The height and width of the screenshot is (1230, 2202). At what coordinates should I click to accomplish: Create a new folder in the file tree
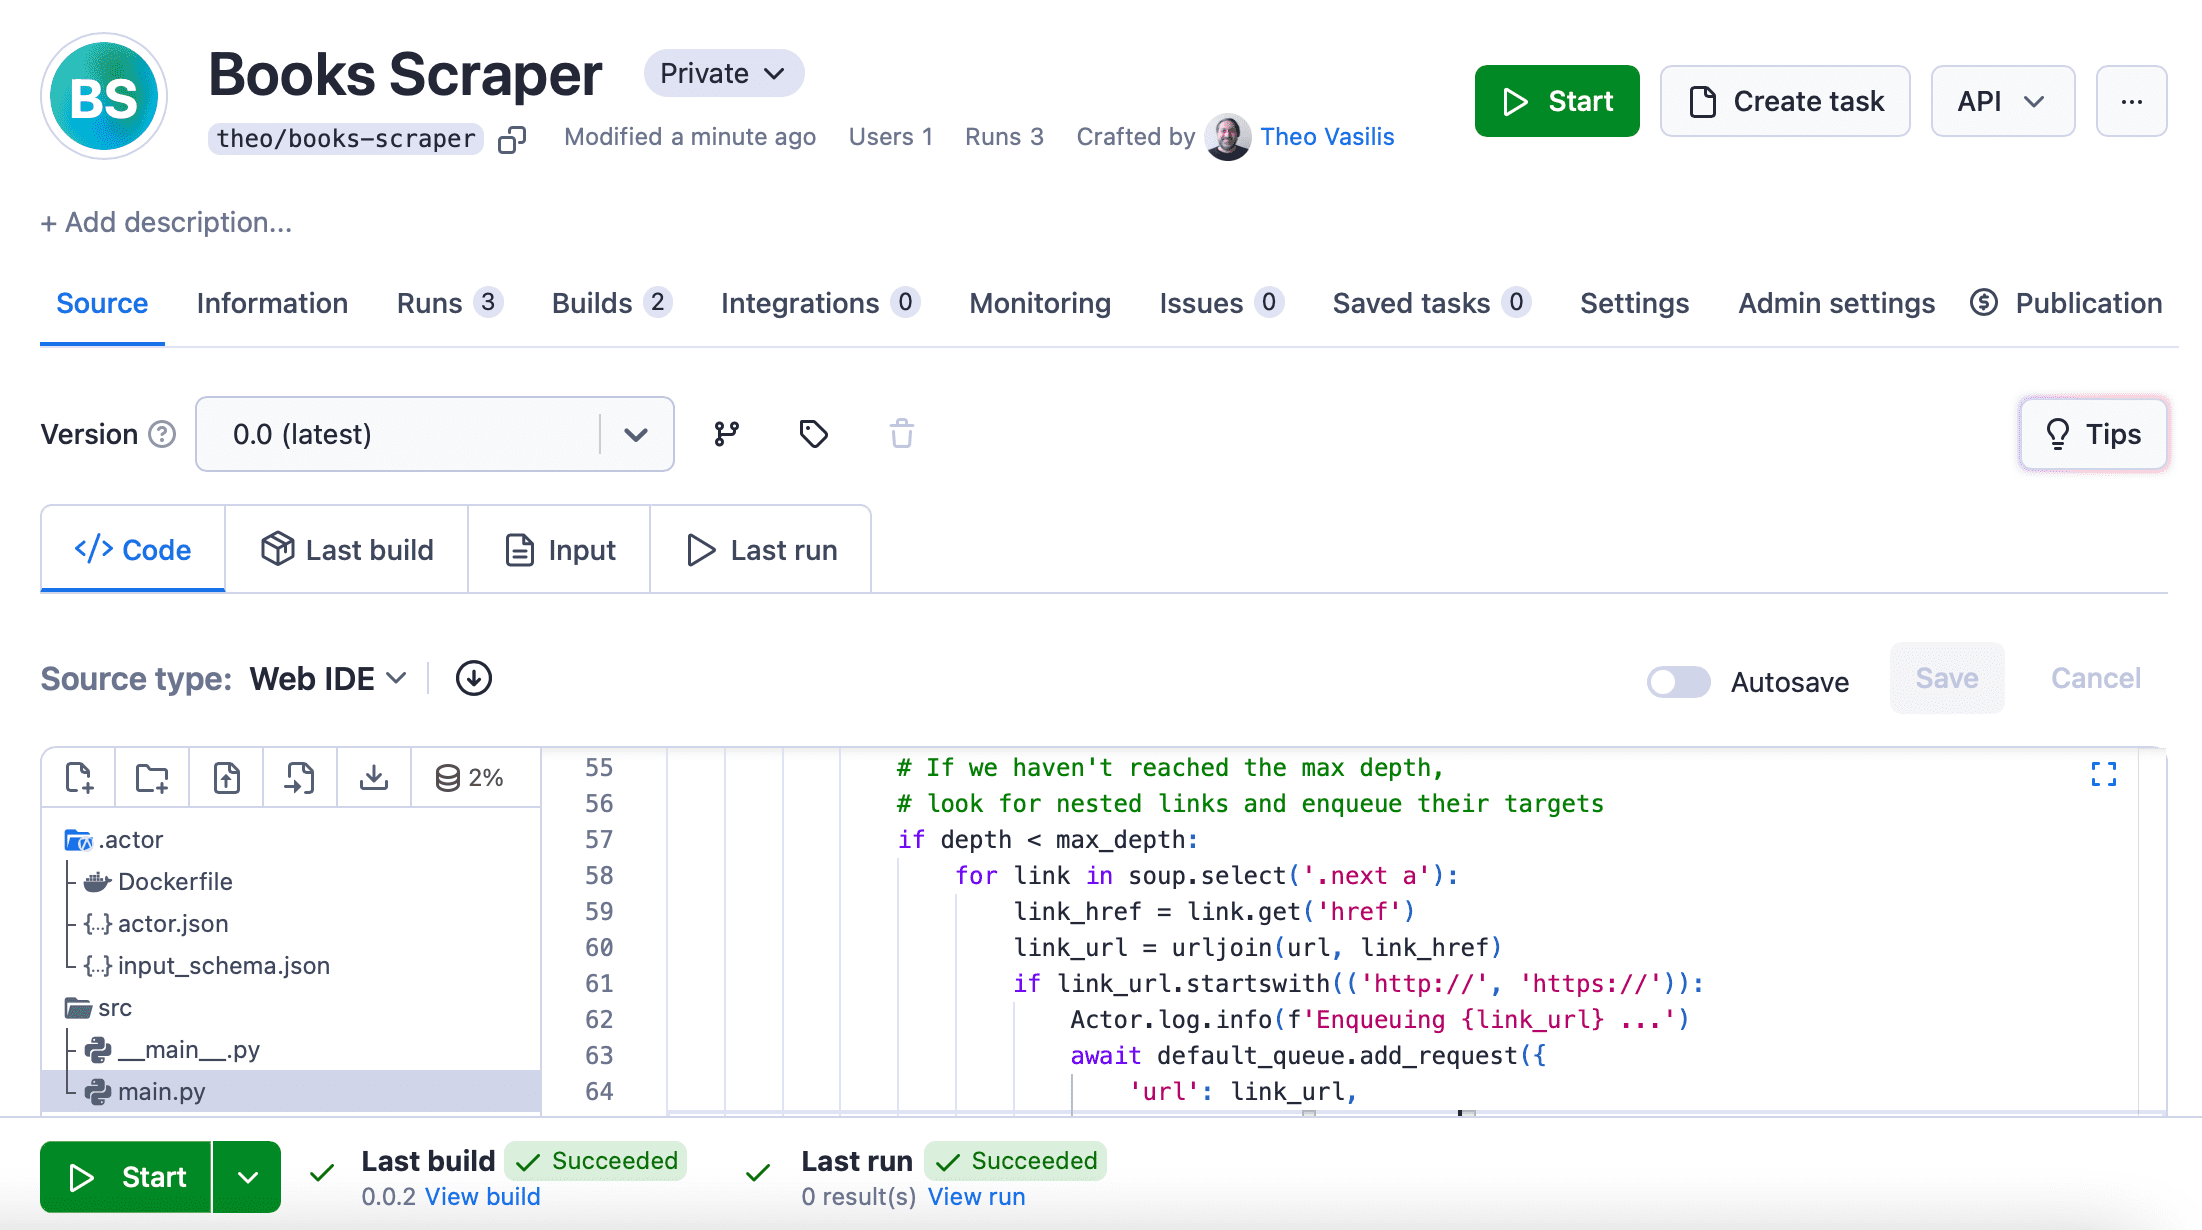pos(151,777)
